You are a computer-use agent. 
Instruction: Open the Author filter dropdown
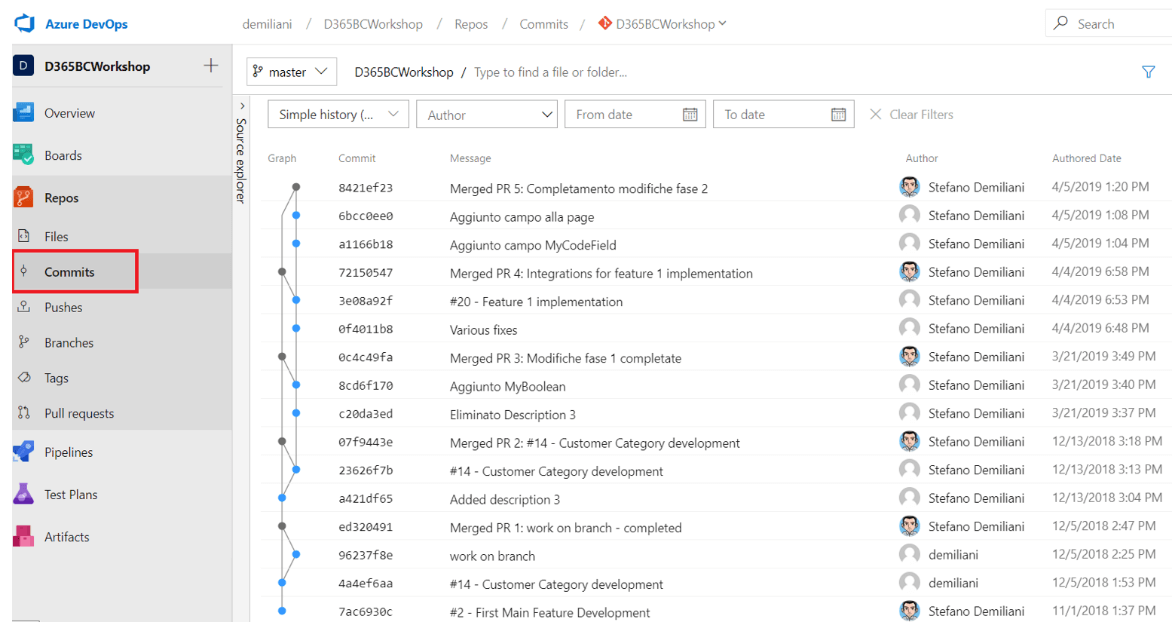(487, 114)
